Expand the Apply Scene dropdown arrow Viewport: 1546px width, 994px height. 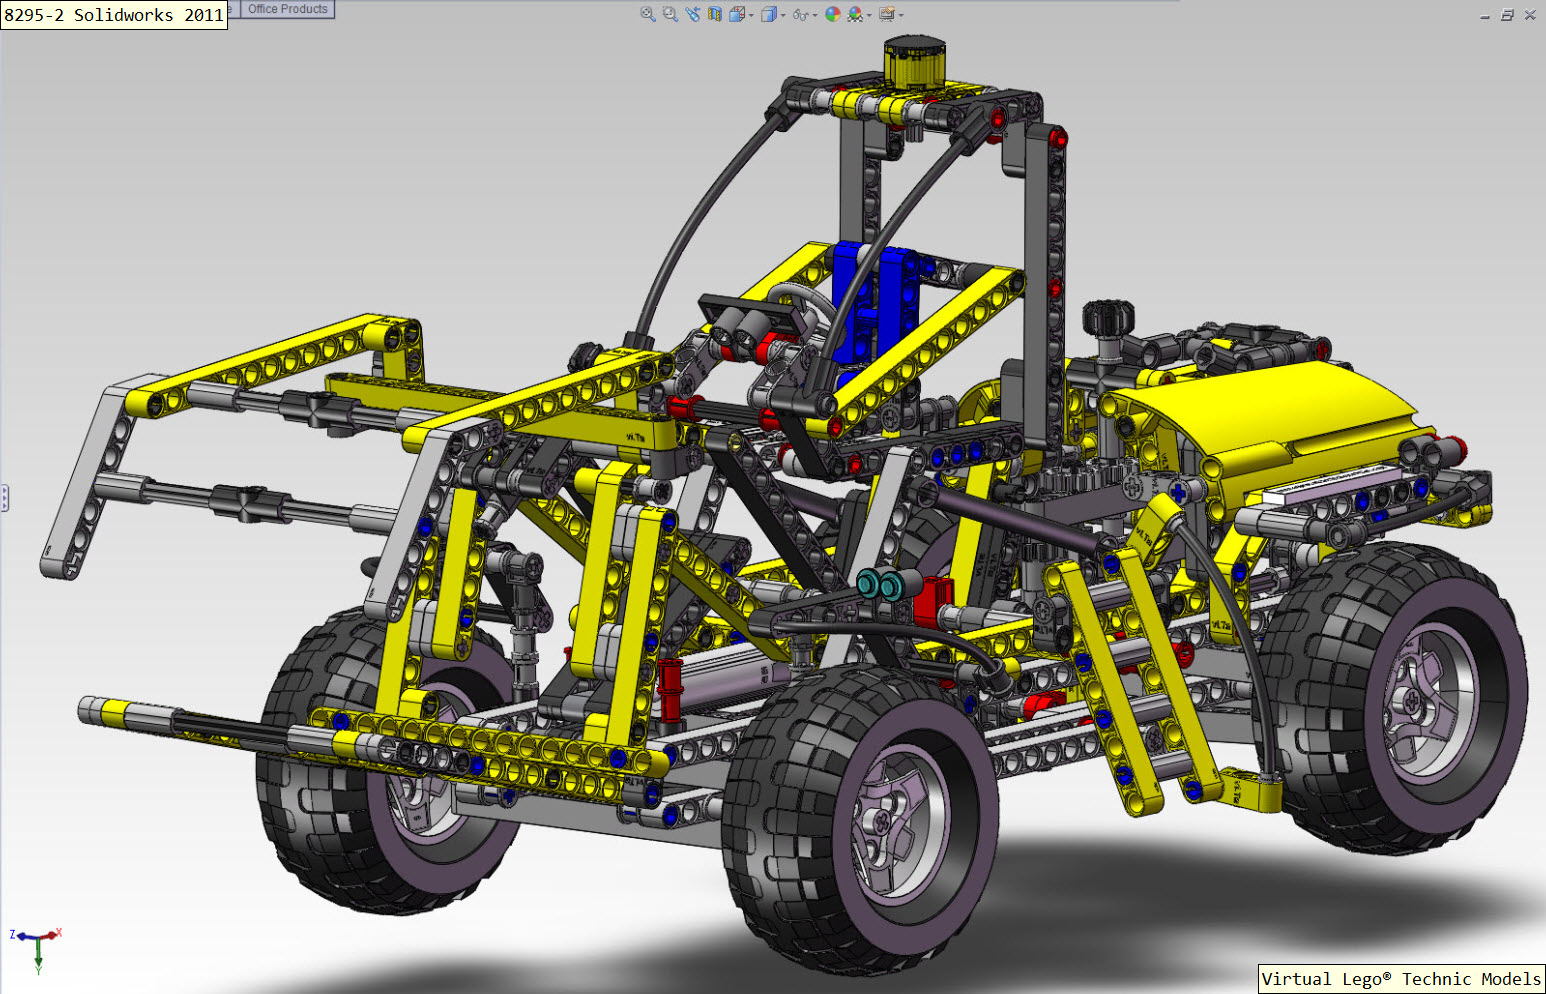tap(869, 15)
